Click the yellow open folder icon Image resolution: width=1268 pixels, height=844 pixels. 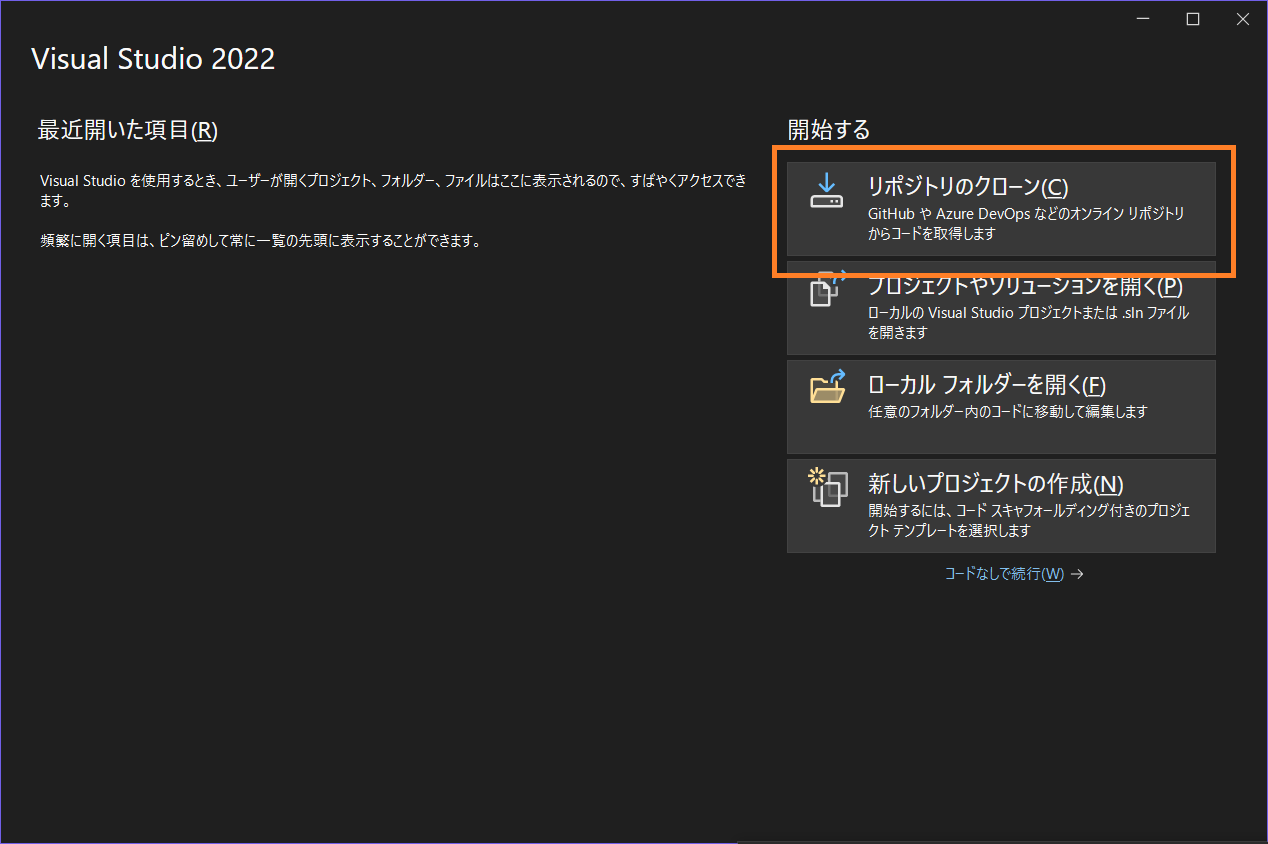(826, 390)
